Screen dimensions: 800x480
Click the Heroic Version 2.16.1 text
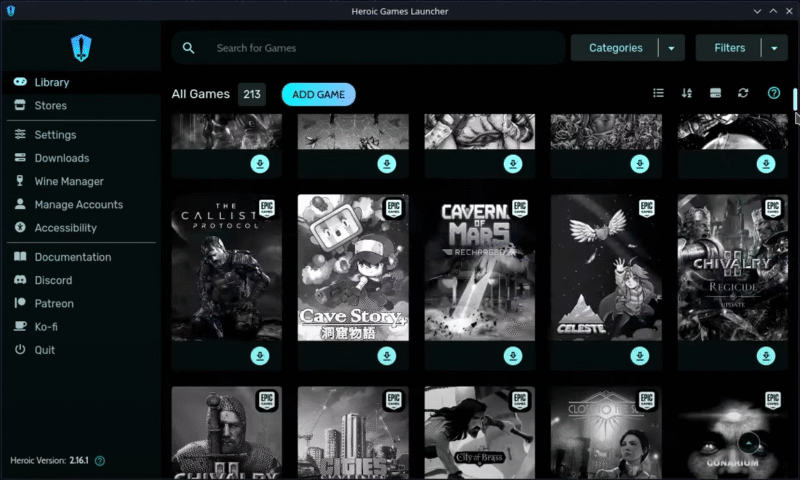pos(49,461)
